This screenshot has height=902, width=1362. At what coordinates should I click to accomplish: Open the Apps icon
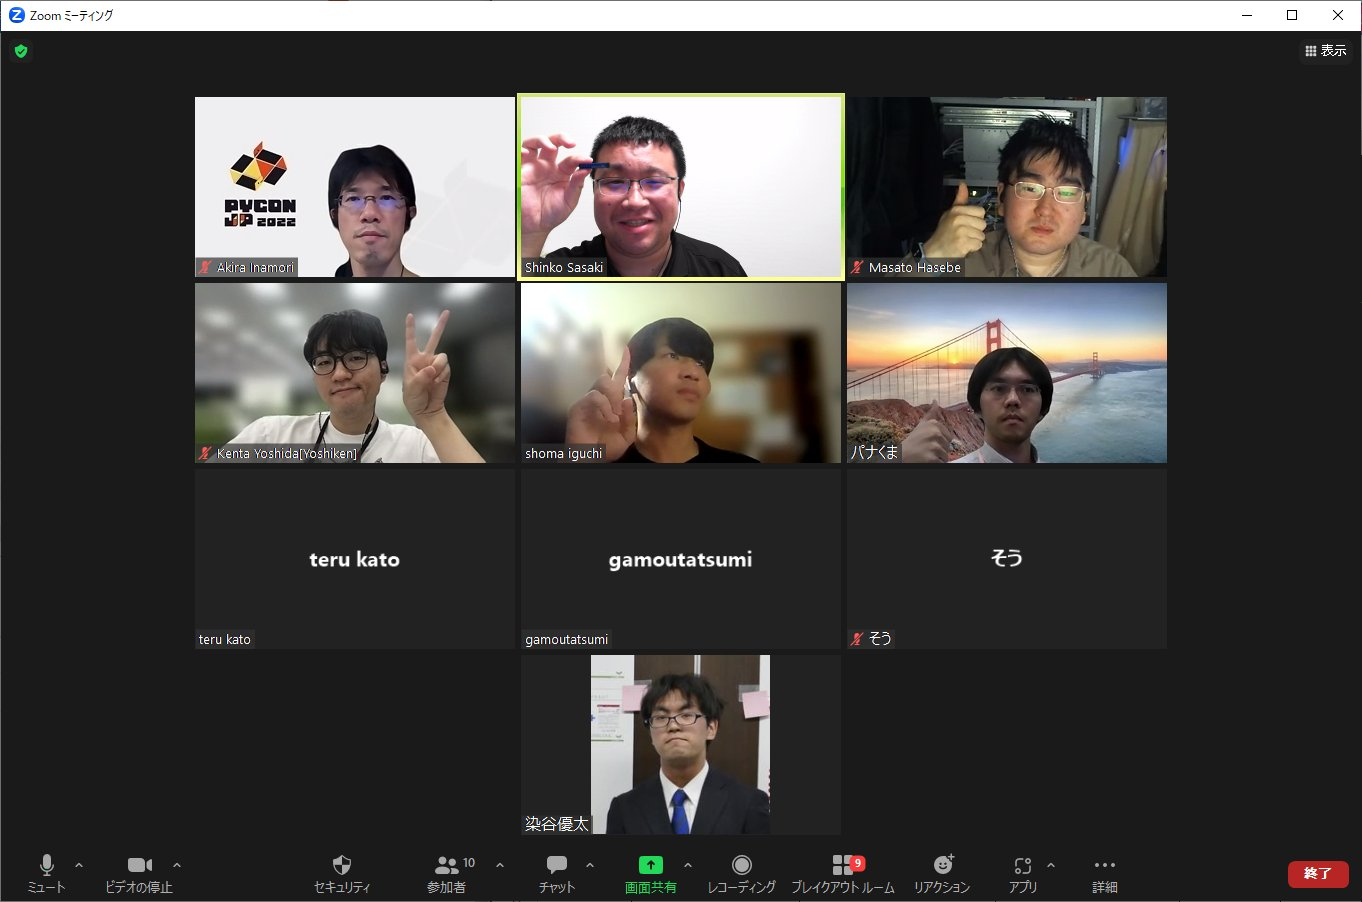click(1022, 866)
